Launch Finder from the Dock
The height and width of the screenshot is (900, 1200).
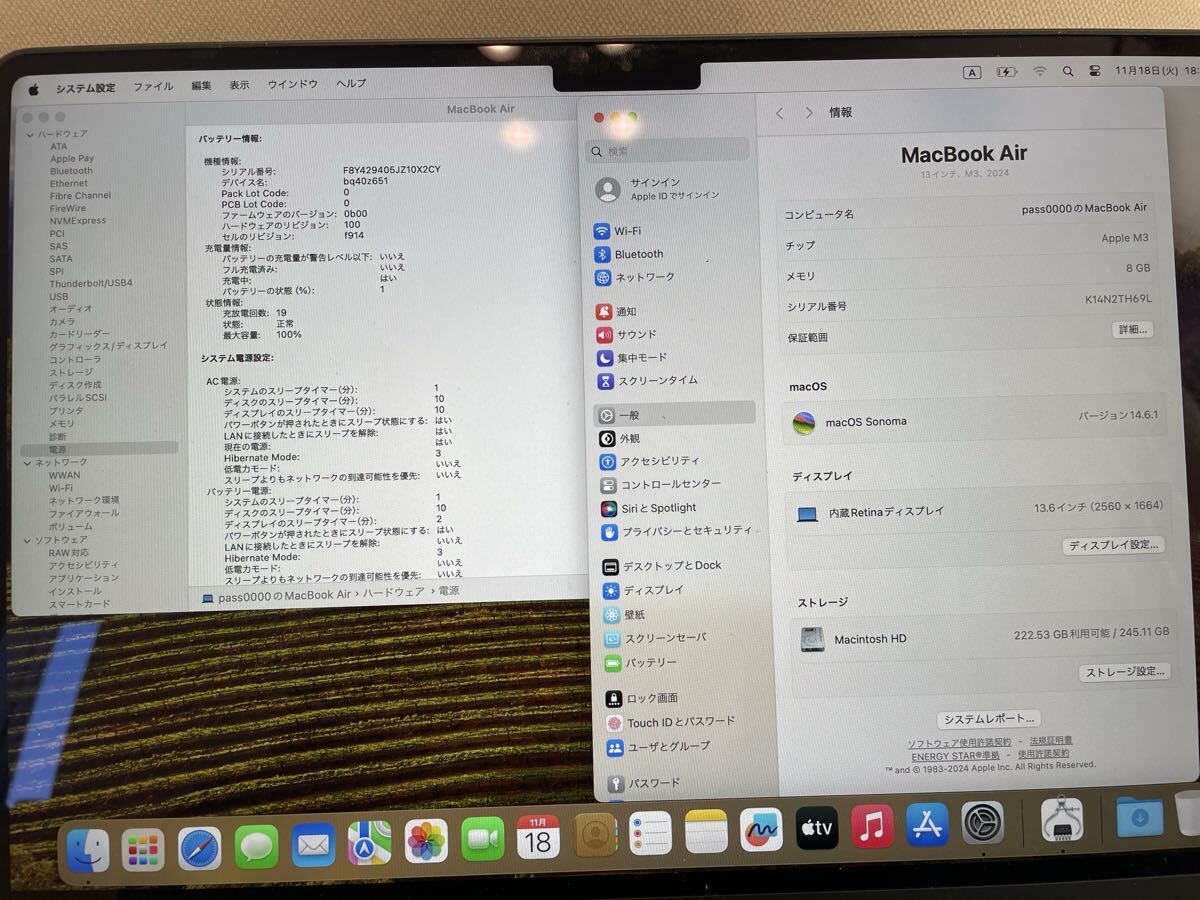(87, 850)
